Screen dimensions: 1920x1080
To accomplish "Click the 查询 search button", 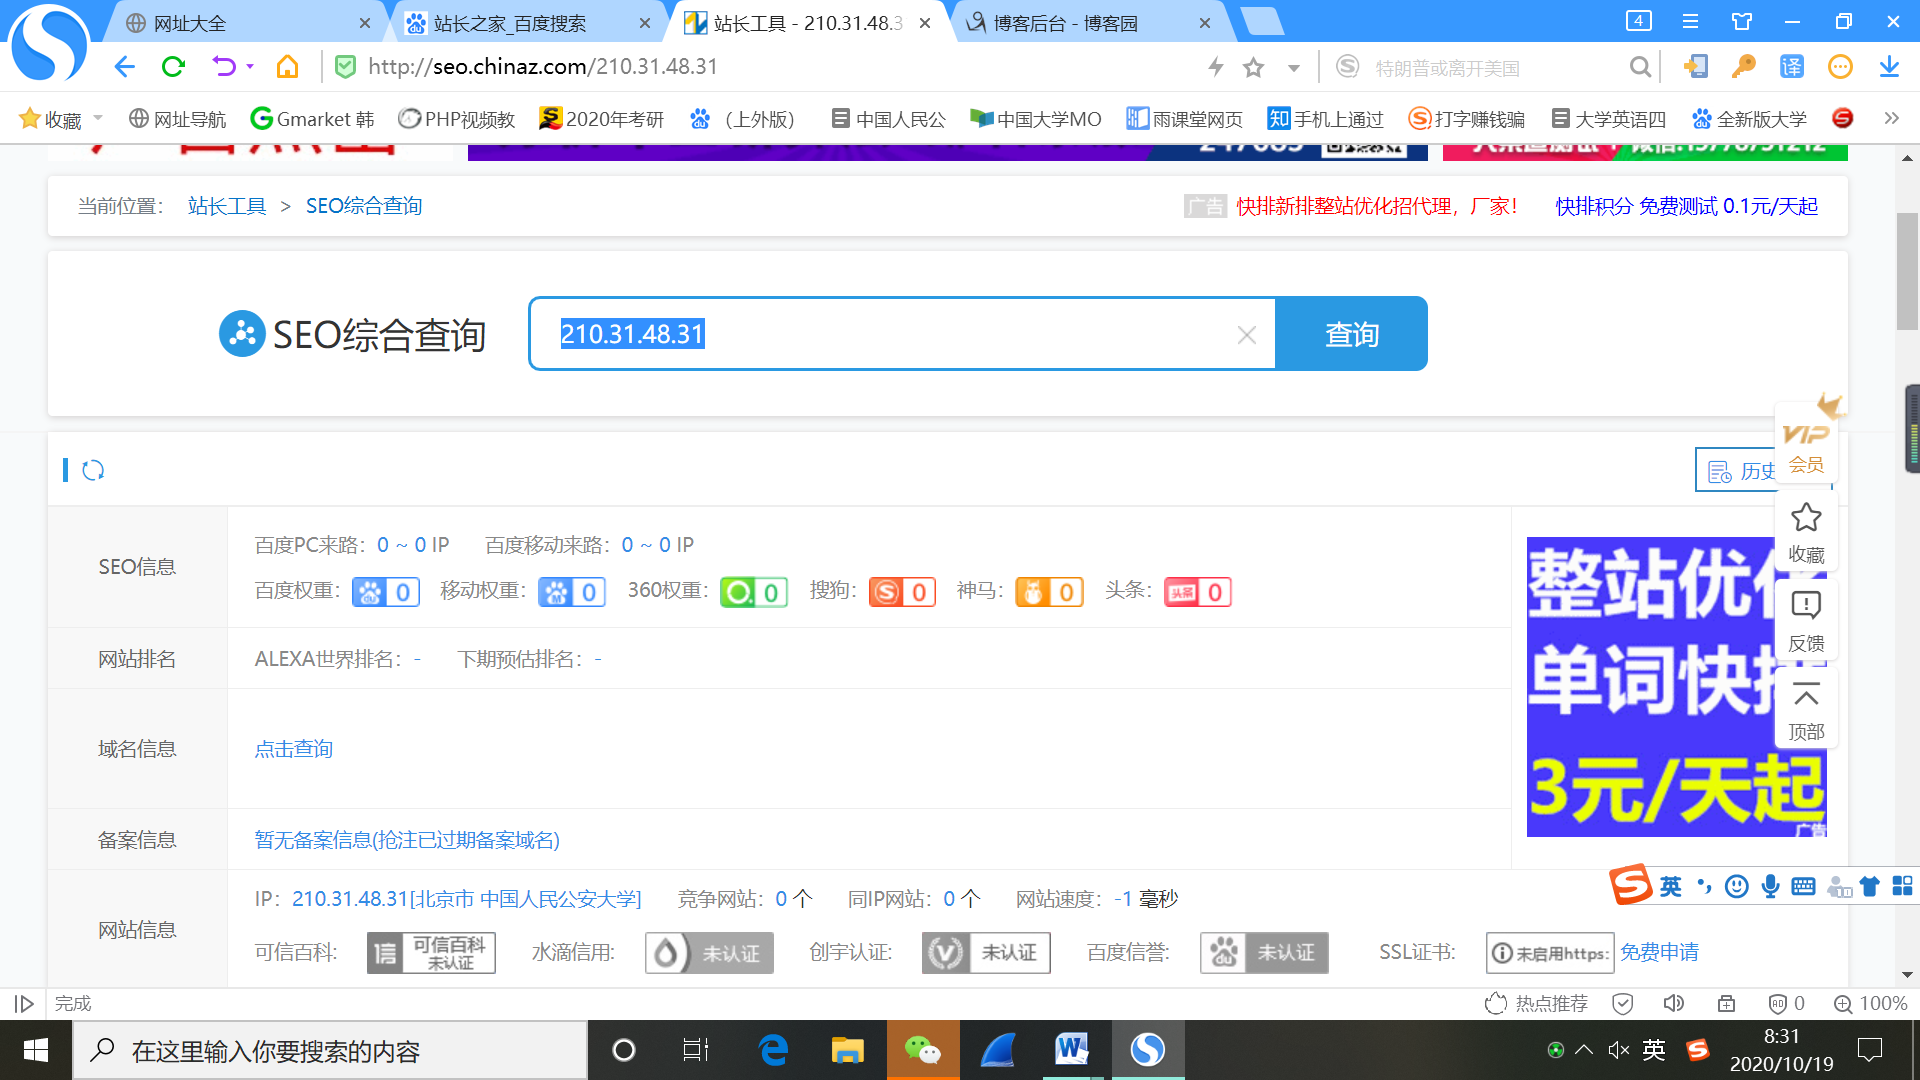I will pos(1351,334).
